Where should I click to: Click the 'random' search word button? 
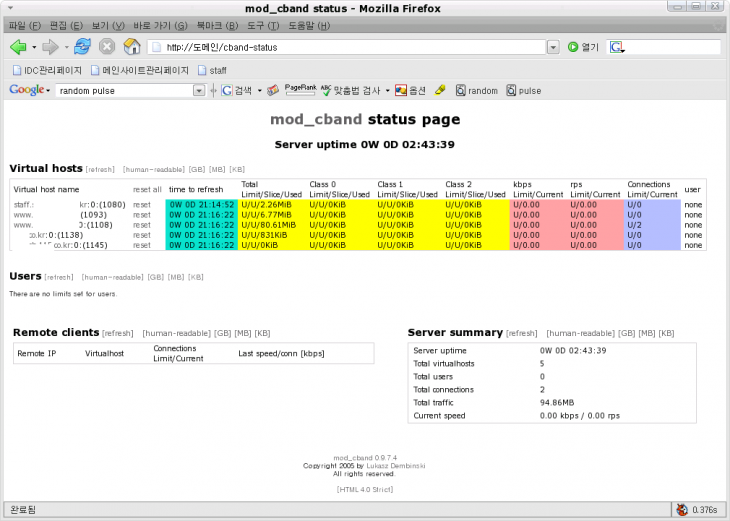(x=476, y=90)
